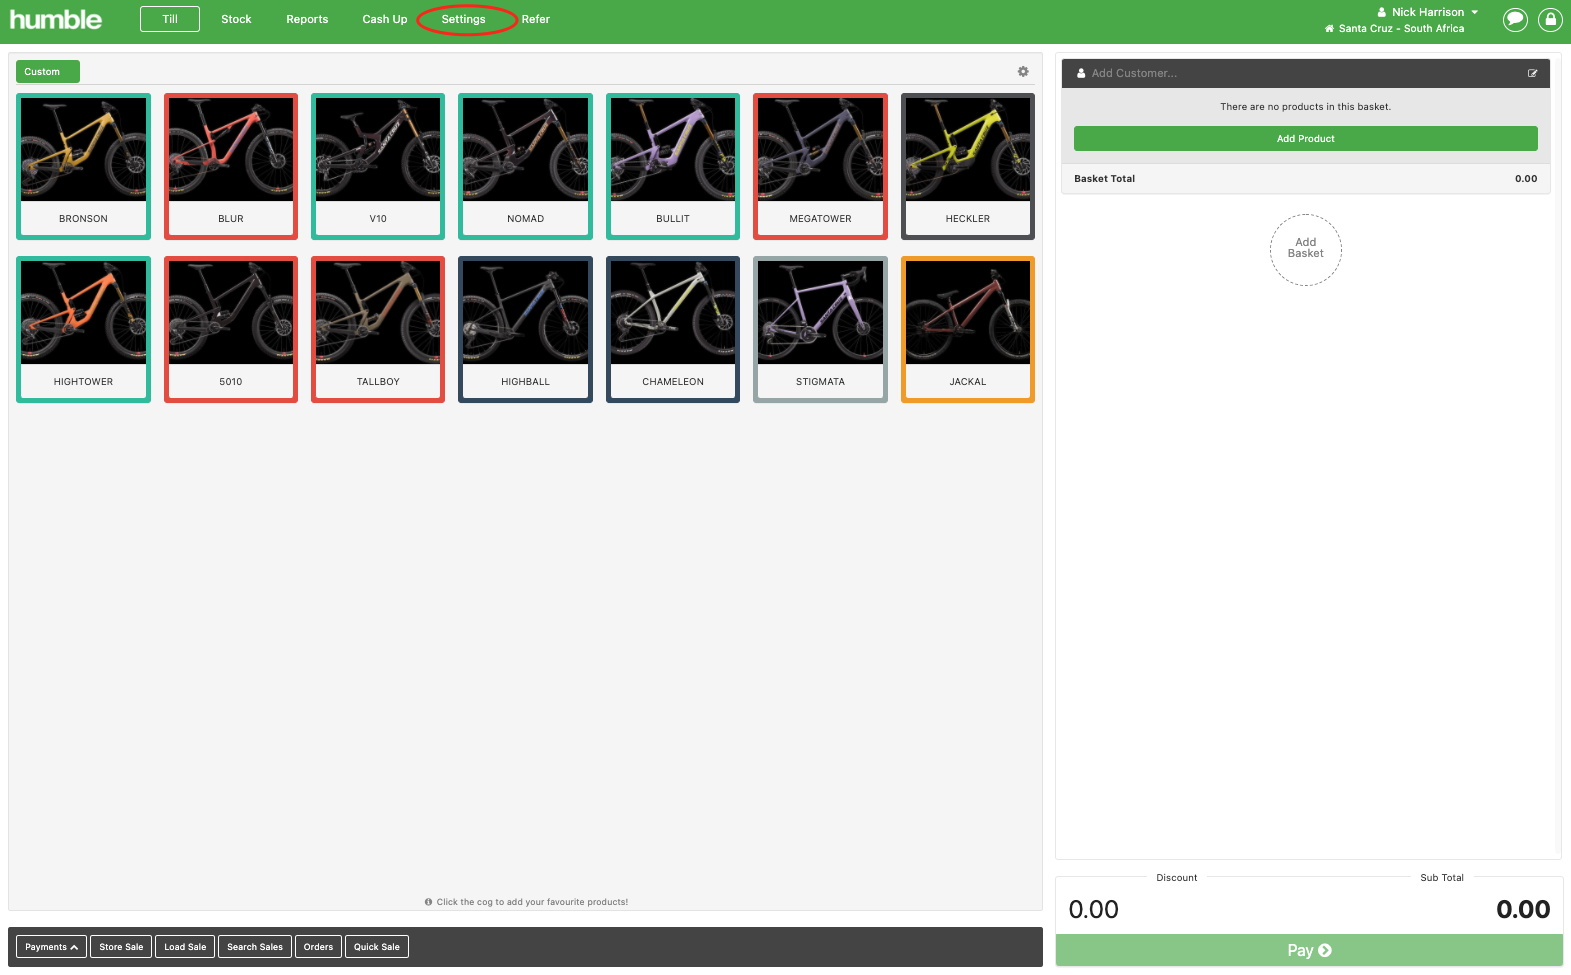Viewport: 1571px width, 975px height.
Task: Add the HIGHTOWER bike tile
Action: point(83,330)
